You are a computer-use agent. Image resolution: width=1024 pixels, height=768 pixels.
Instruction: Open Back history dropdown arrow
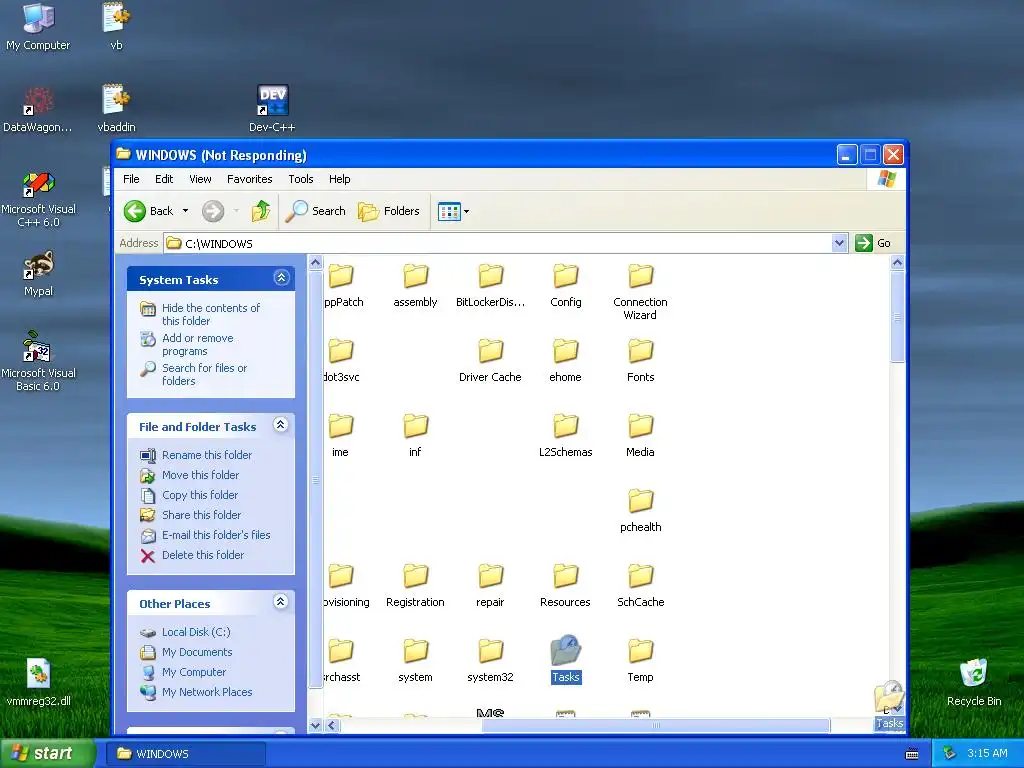tap(185, 211)
